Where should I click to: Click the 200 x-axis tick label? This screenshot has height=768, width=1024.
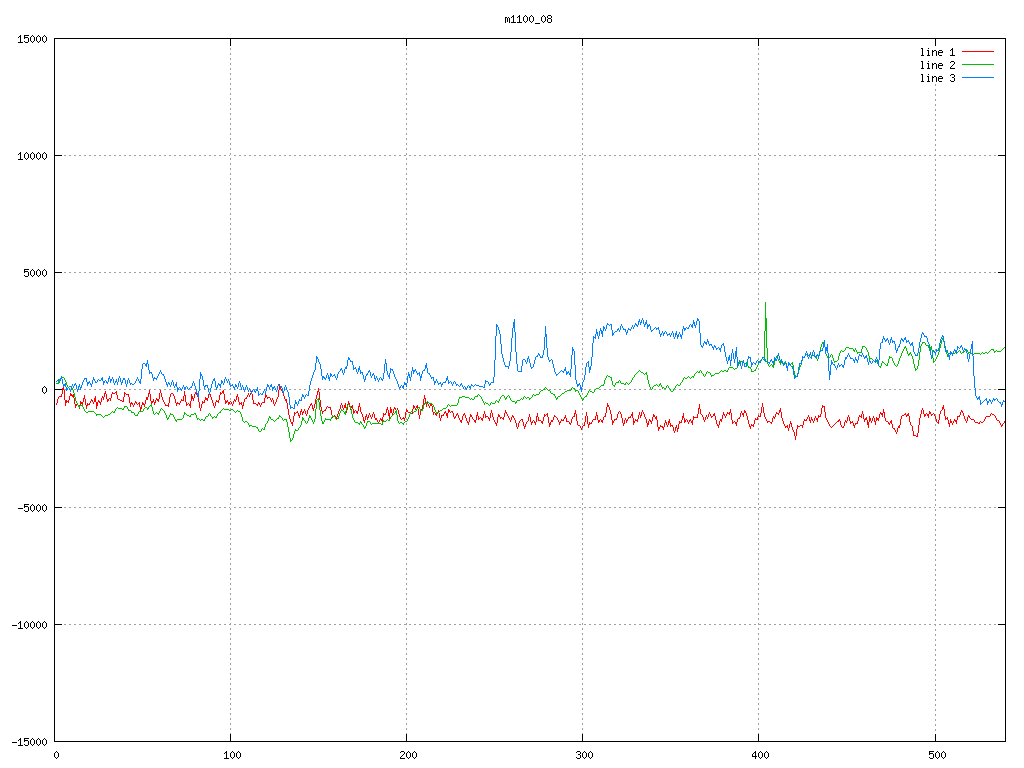tap(407, 755)
